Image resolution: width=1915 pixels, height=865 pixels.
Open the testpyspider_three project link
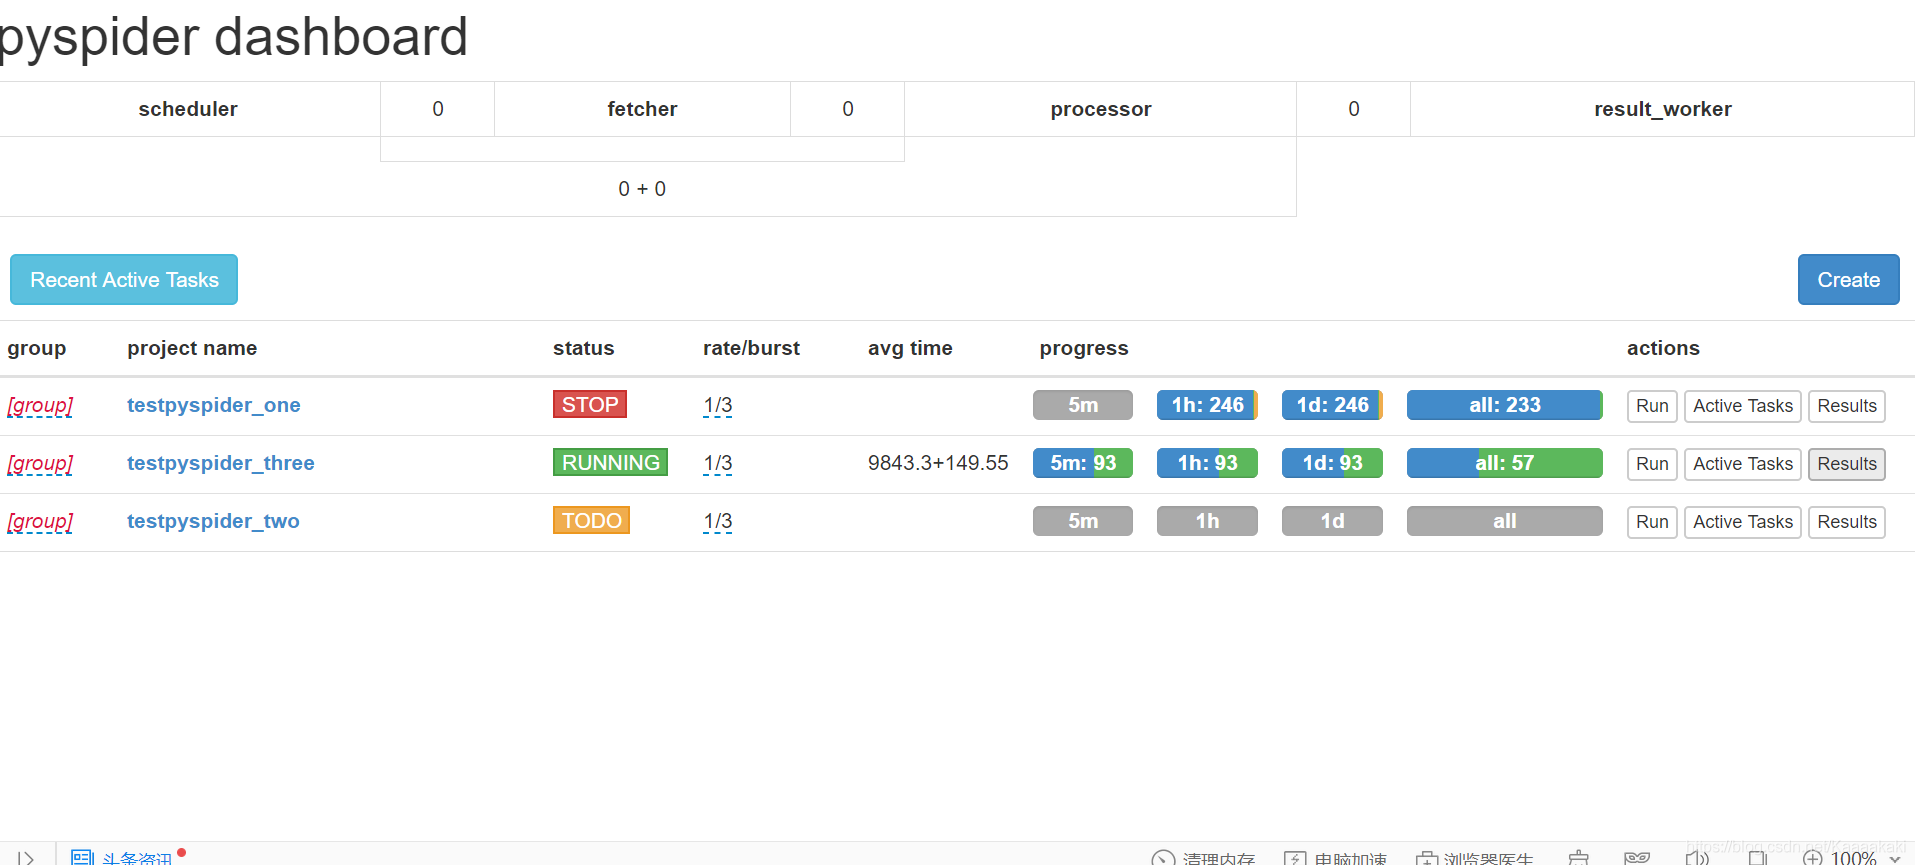click(x=220, y=463)
